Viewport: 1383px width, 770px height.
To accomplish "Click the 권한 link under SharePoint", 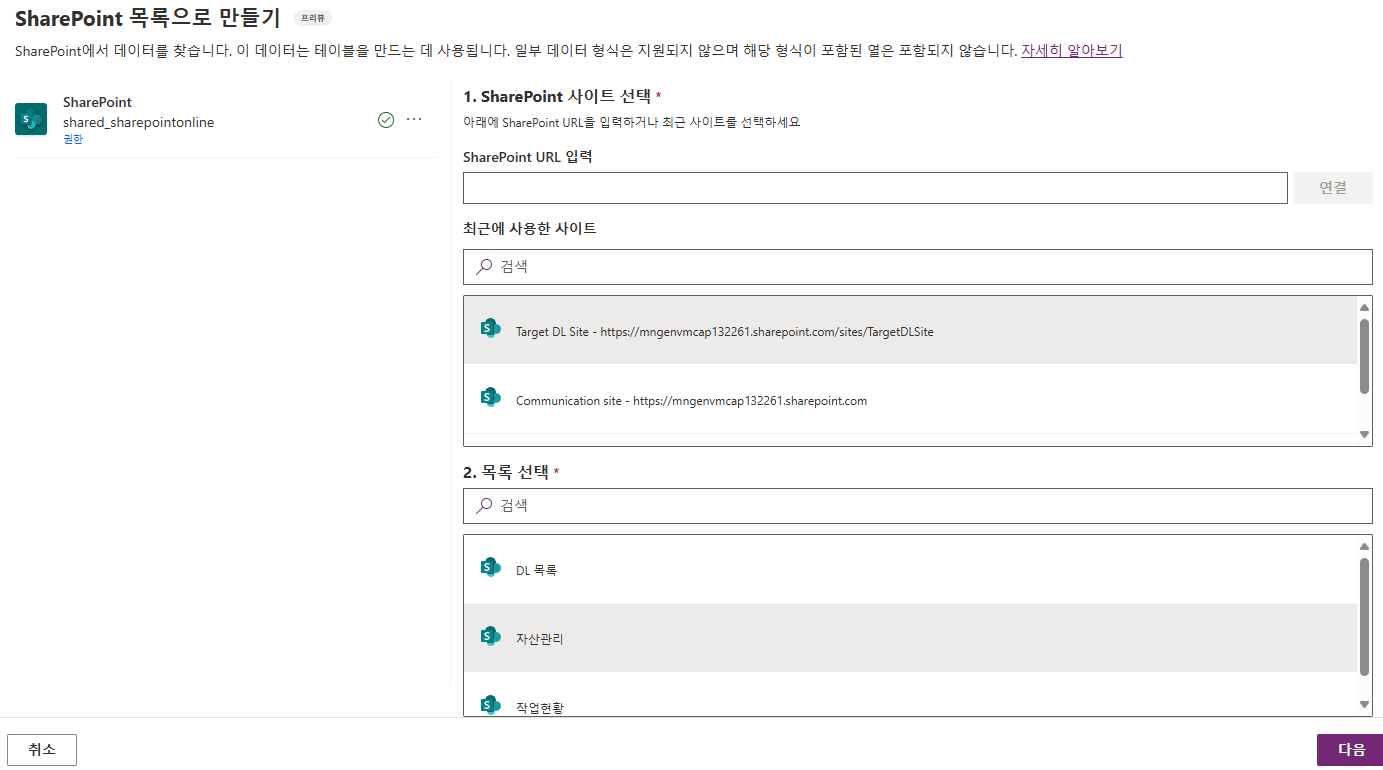I will [x=73, y=139].
